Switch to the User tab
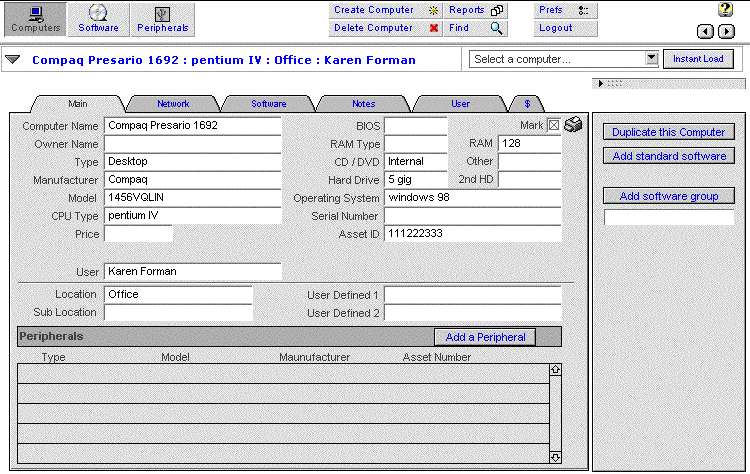This screenshot has width=750, height=474. [460, 104]
